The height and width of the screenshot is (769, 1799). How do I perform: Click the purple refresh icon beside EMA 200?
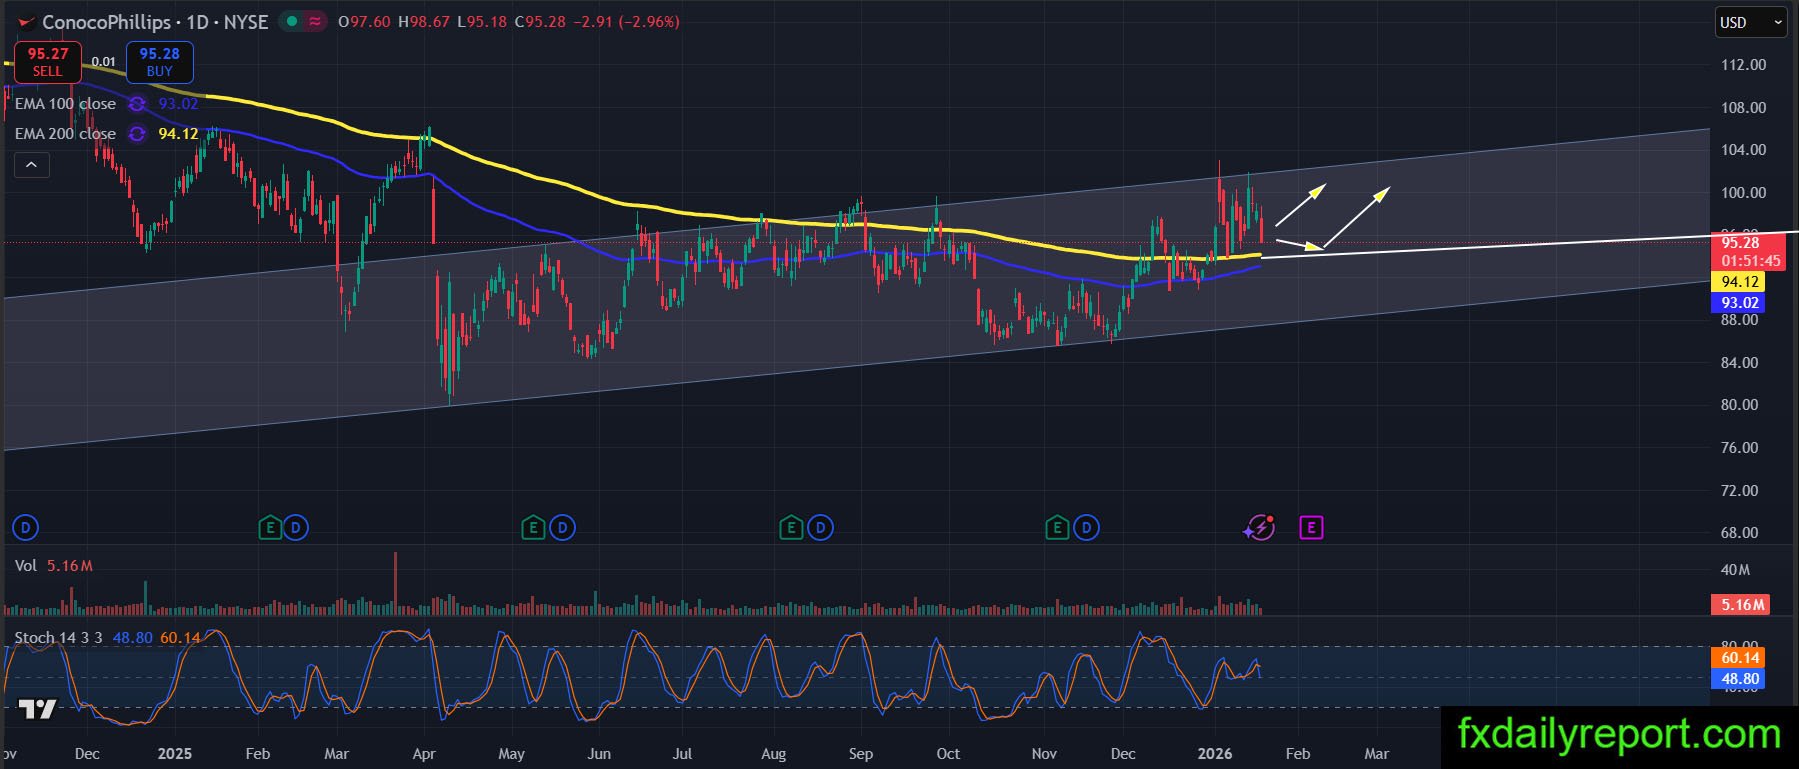138,134
